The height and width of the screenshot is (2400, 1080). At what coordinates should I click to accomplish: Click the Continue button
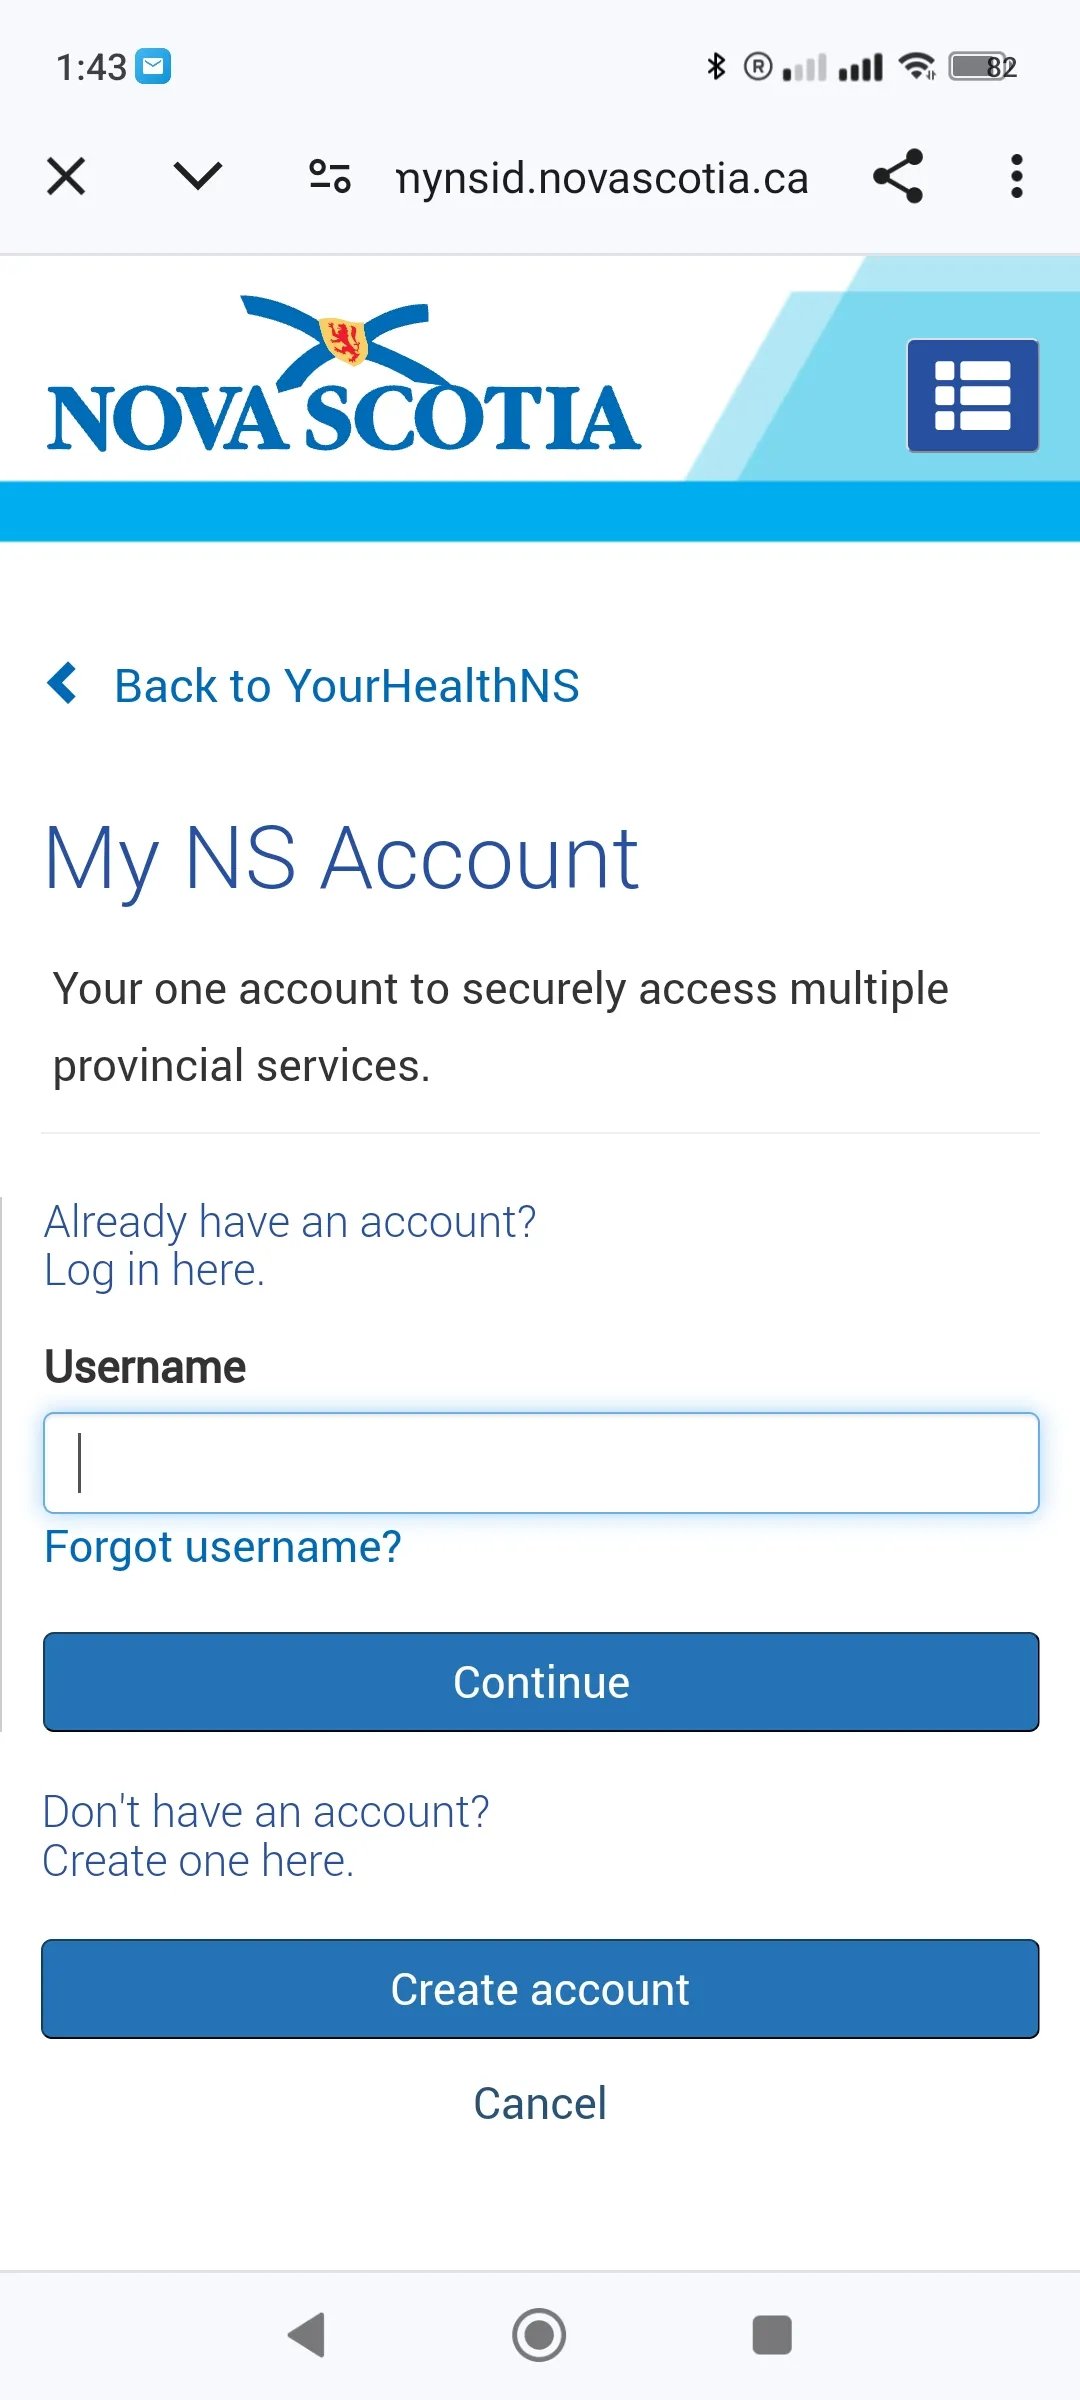(x=541, y=1682)
